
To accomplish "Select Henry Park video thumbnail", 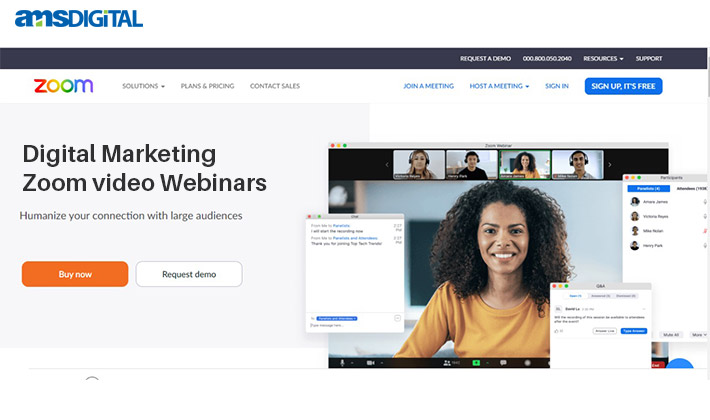I will 471,165.
